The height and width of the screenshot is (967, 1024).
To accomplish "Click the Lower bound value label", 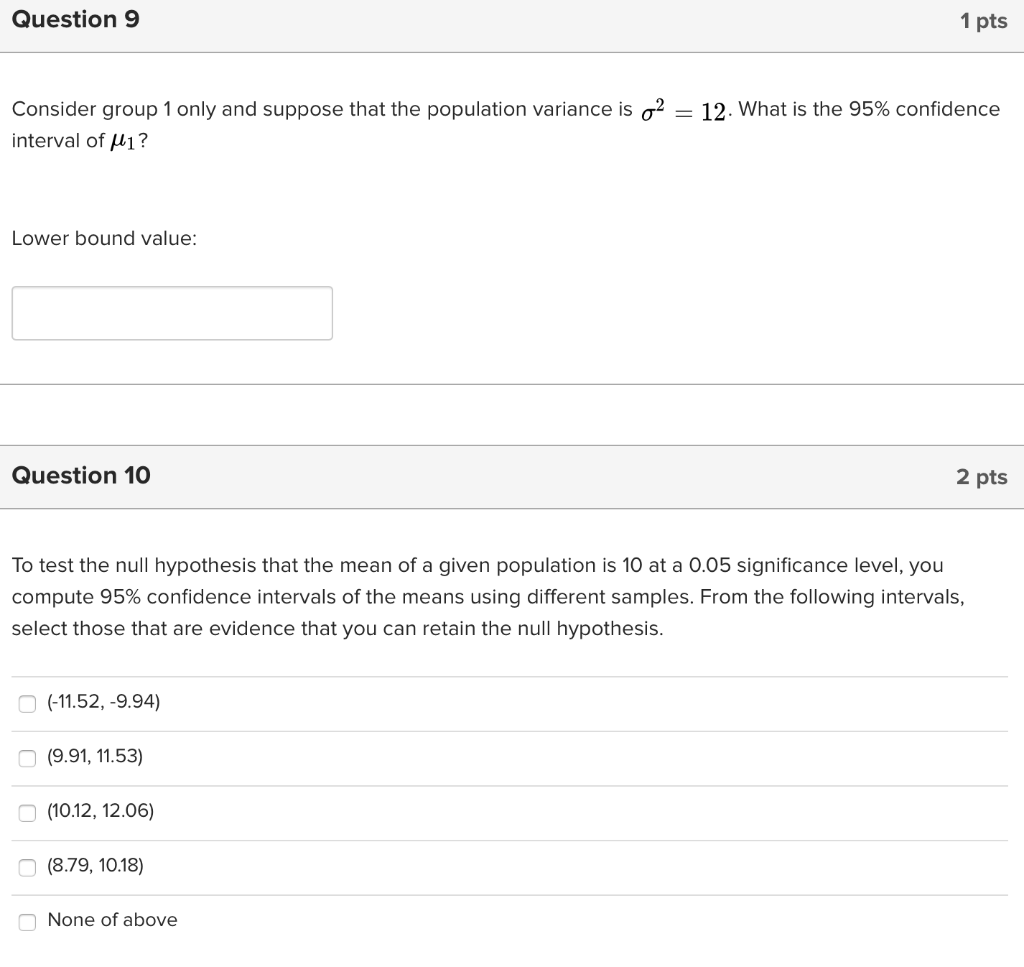I will (103, 238).
